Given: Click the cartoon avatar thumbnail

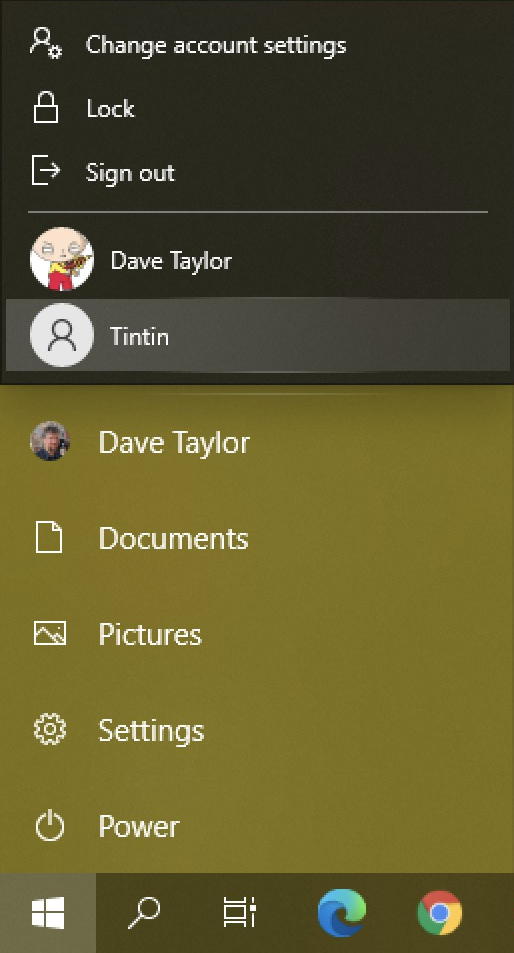Looking at the screenshot, I should (61, 259).
